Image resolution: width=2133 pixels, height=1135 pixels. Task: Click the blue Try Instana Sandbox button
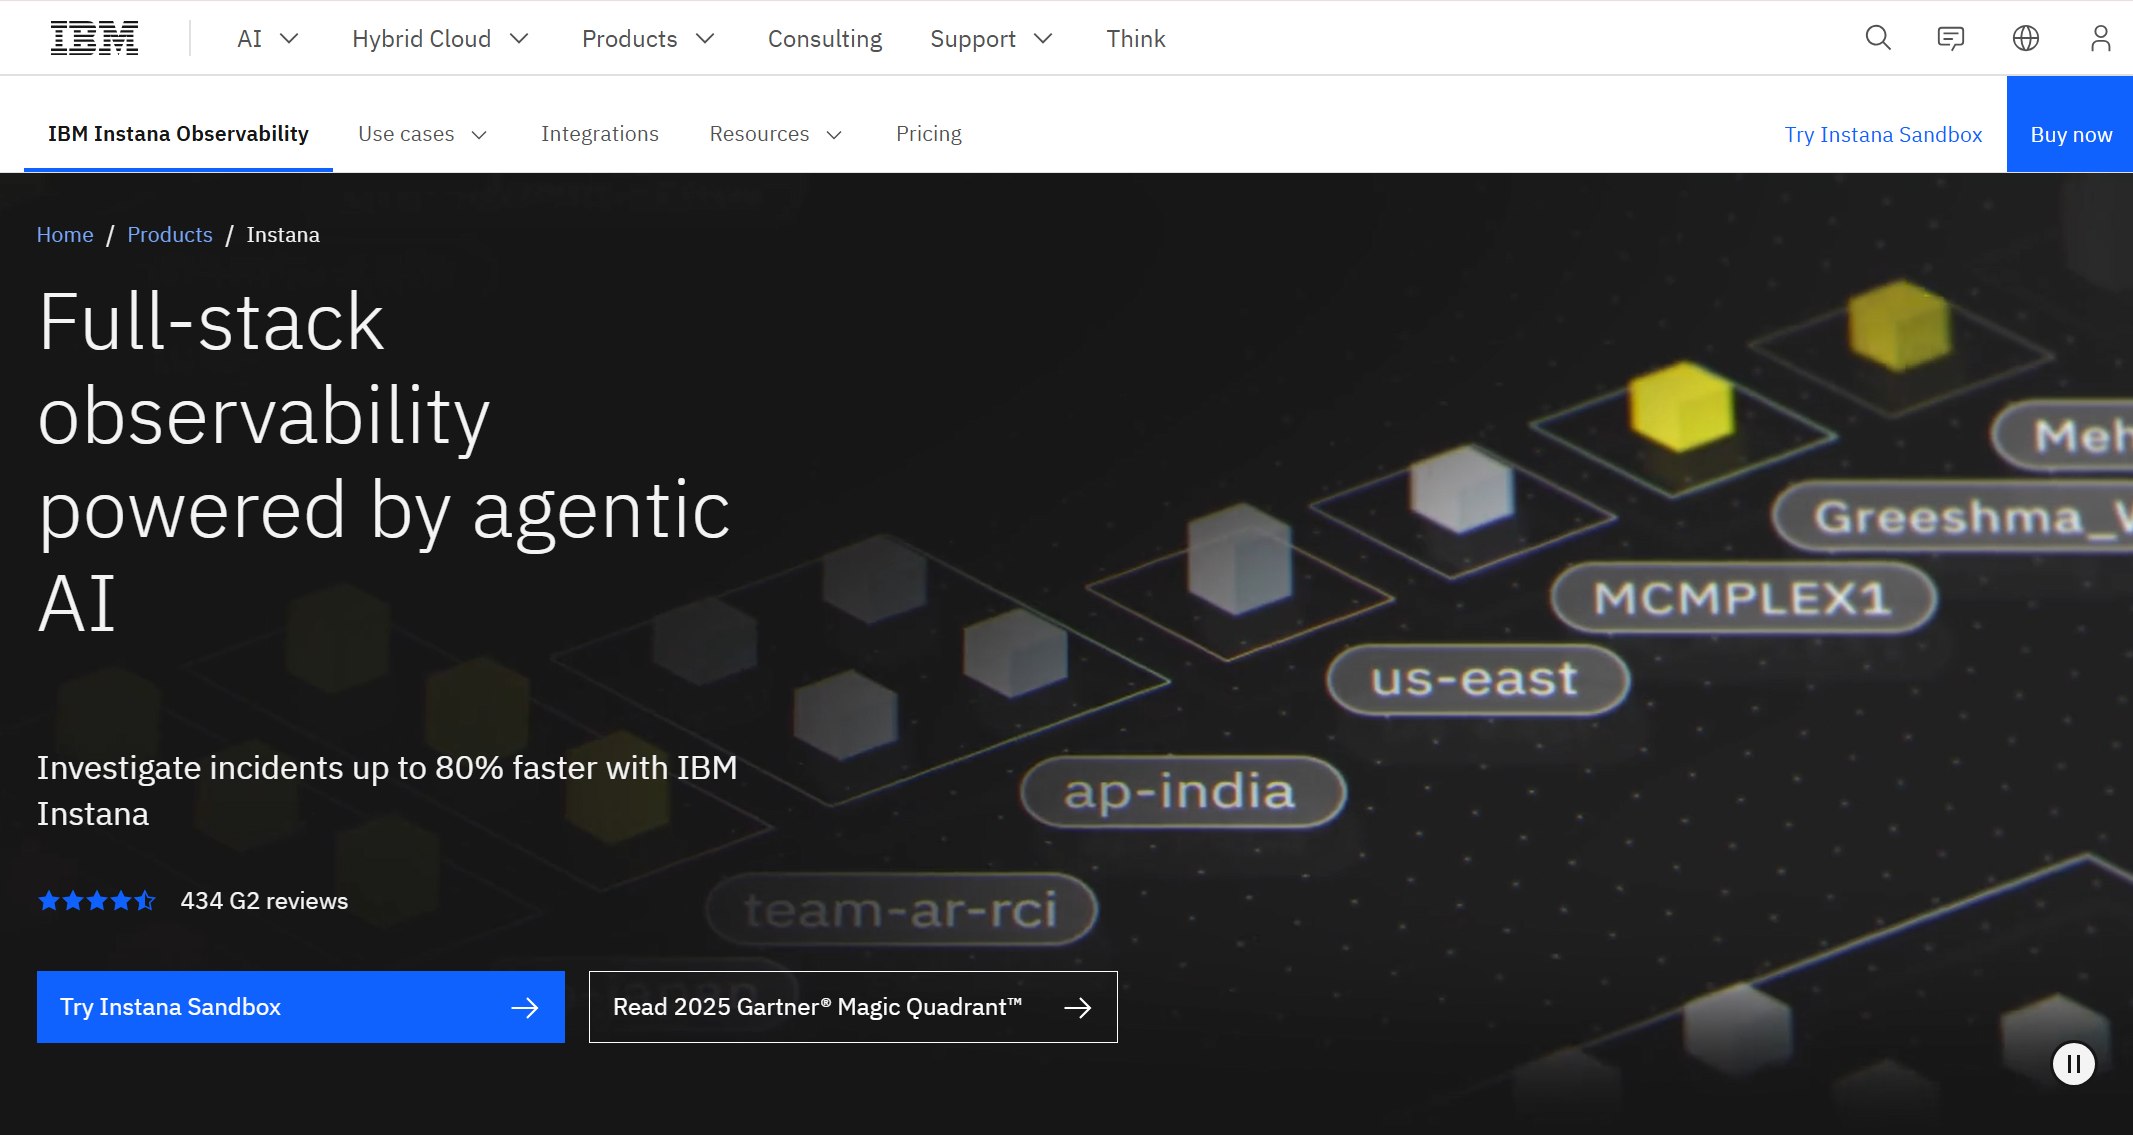[x=300, y=1007]
